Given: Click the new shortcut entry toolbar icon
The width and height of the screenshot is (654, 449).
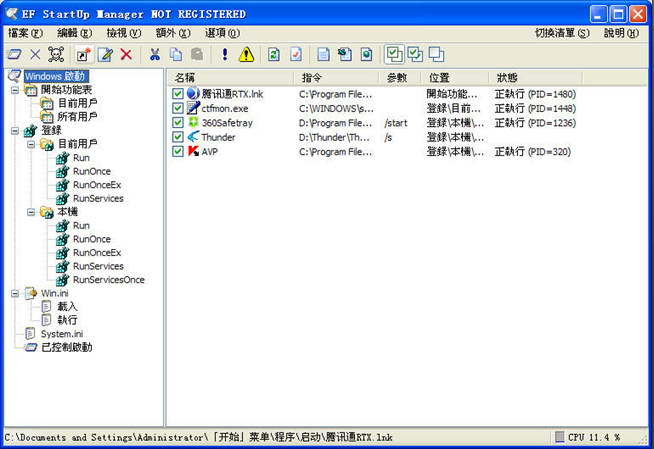Looking at the screenshot, I should (83, 55).
